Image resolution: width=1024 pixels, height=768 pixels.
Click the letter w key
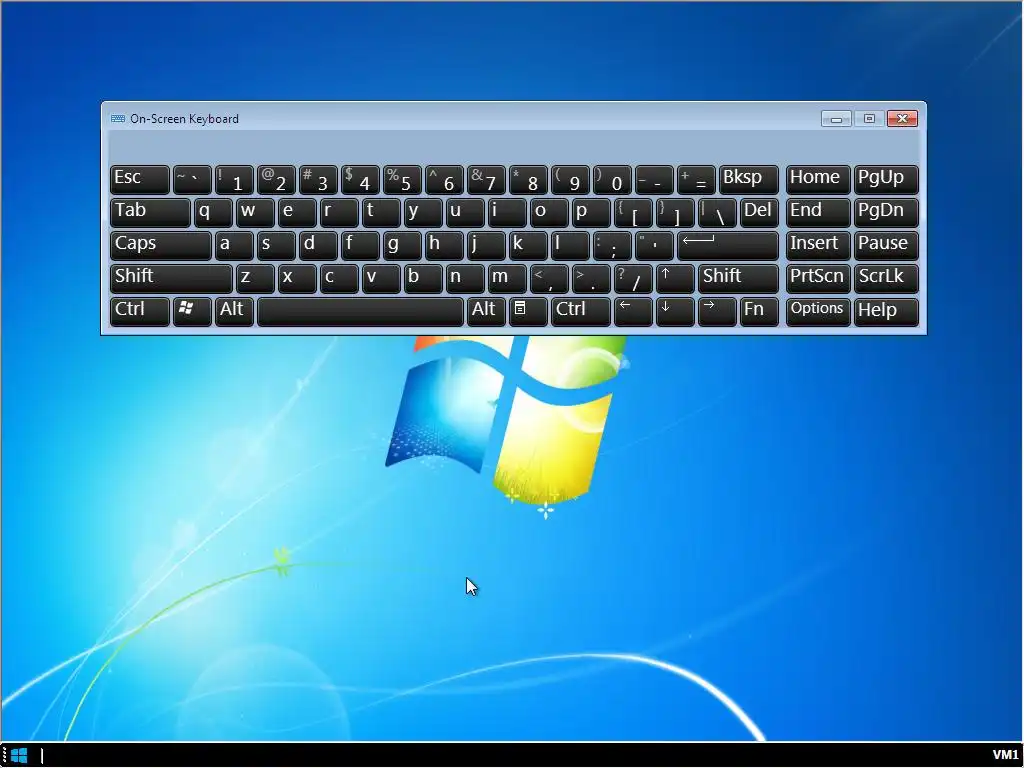255,213
